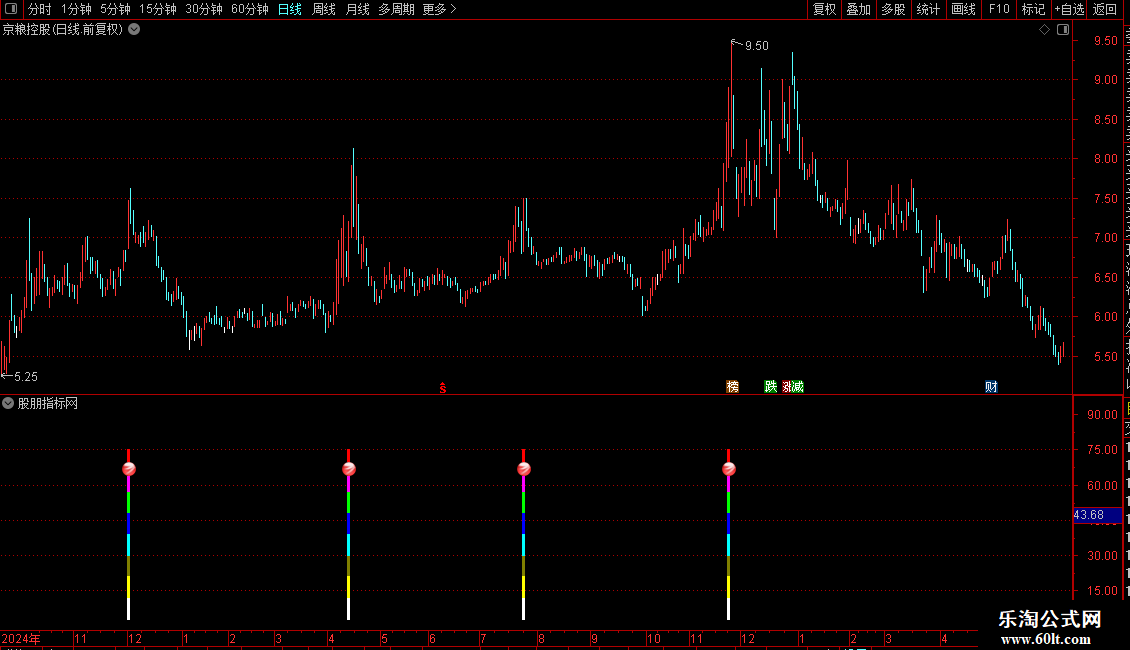Click the 9.00 price axis label
The width and height of the screenshot is (1130, 650).
coord(1105,80)
